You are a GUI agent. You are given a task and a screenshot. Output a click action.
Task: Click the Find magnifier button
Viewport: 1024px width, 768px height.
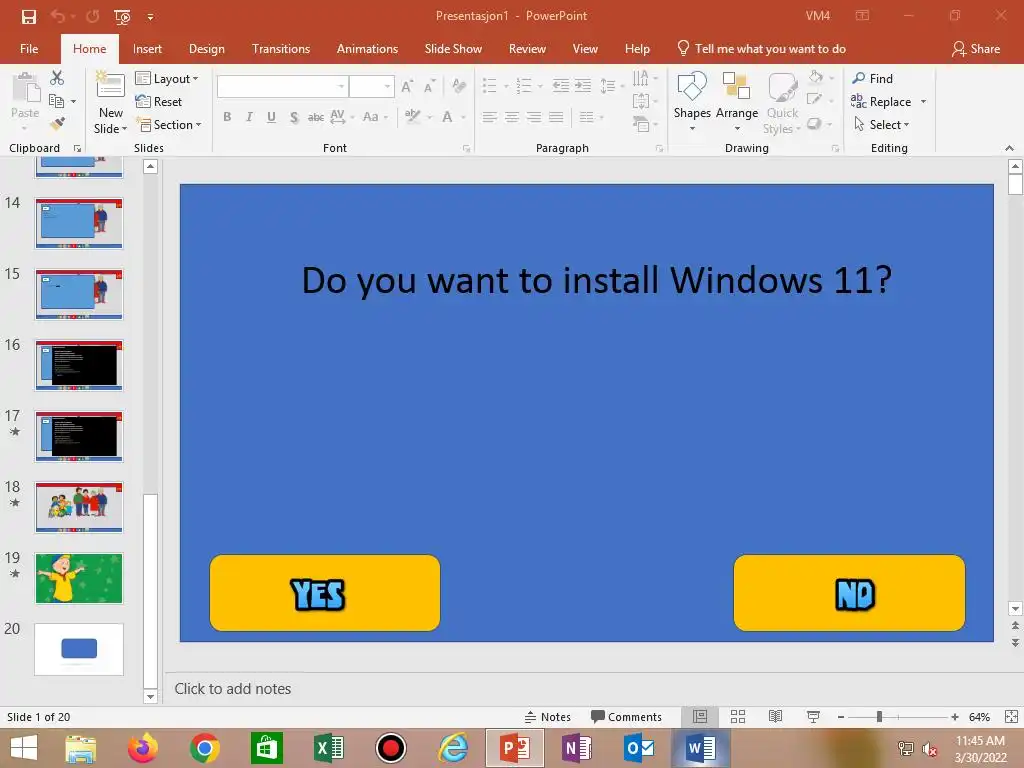click(x=872, y=78)
